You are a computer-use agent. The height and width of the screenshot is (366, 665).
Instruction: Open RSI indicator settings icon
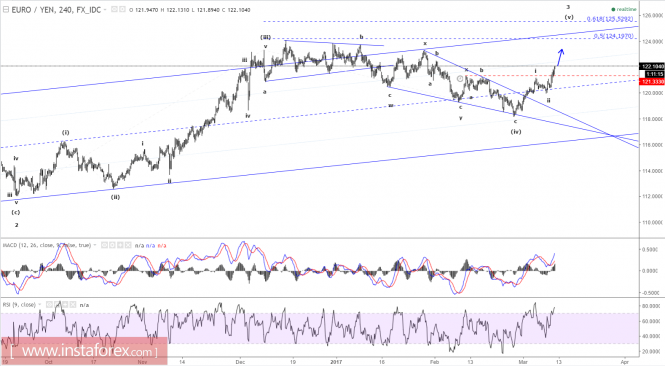(57, 305)
